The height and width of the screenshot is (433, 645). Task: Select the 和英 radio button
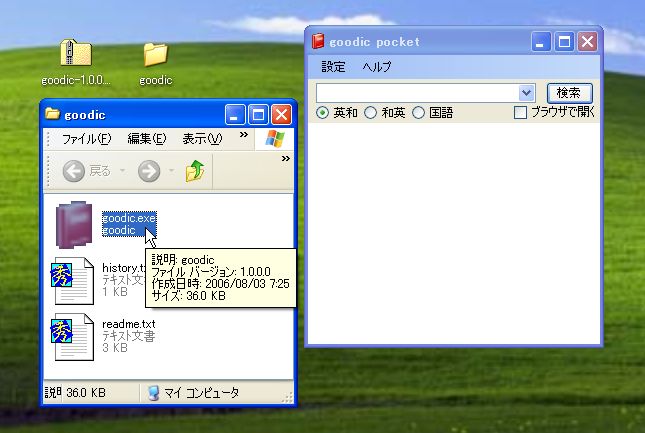[x=371, y=113]
